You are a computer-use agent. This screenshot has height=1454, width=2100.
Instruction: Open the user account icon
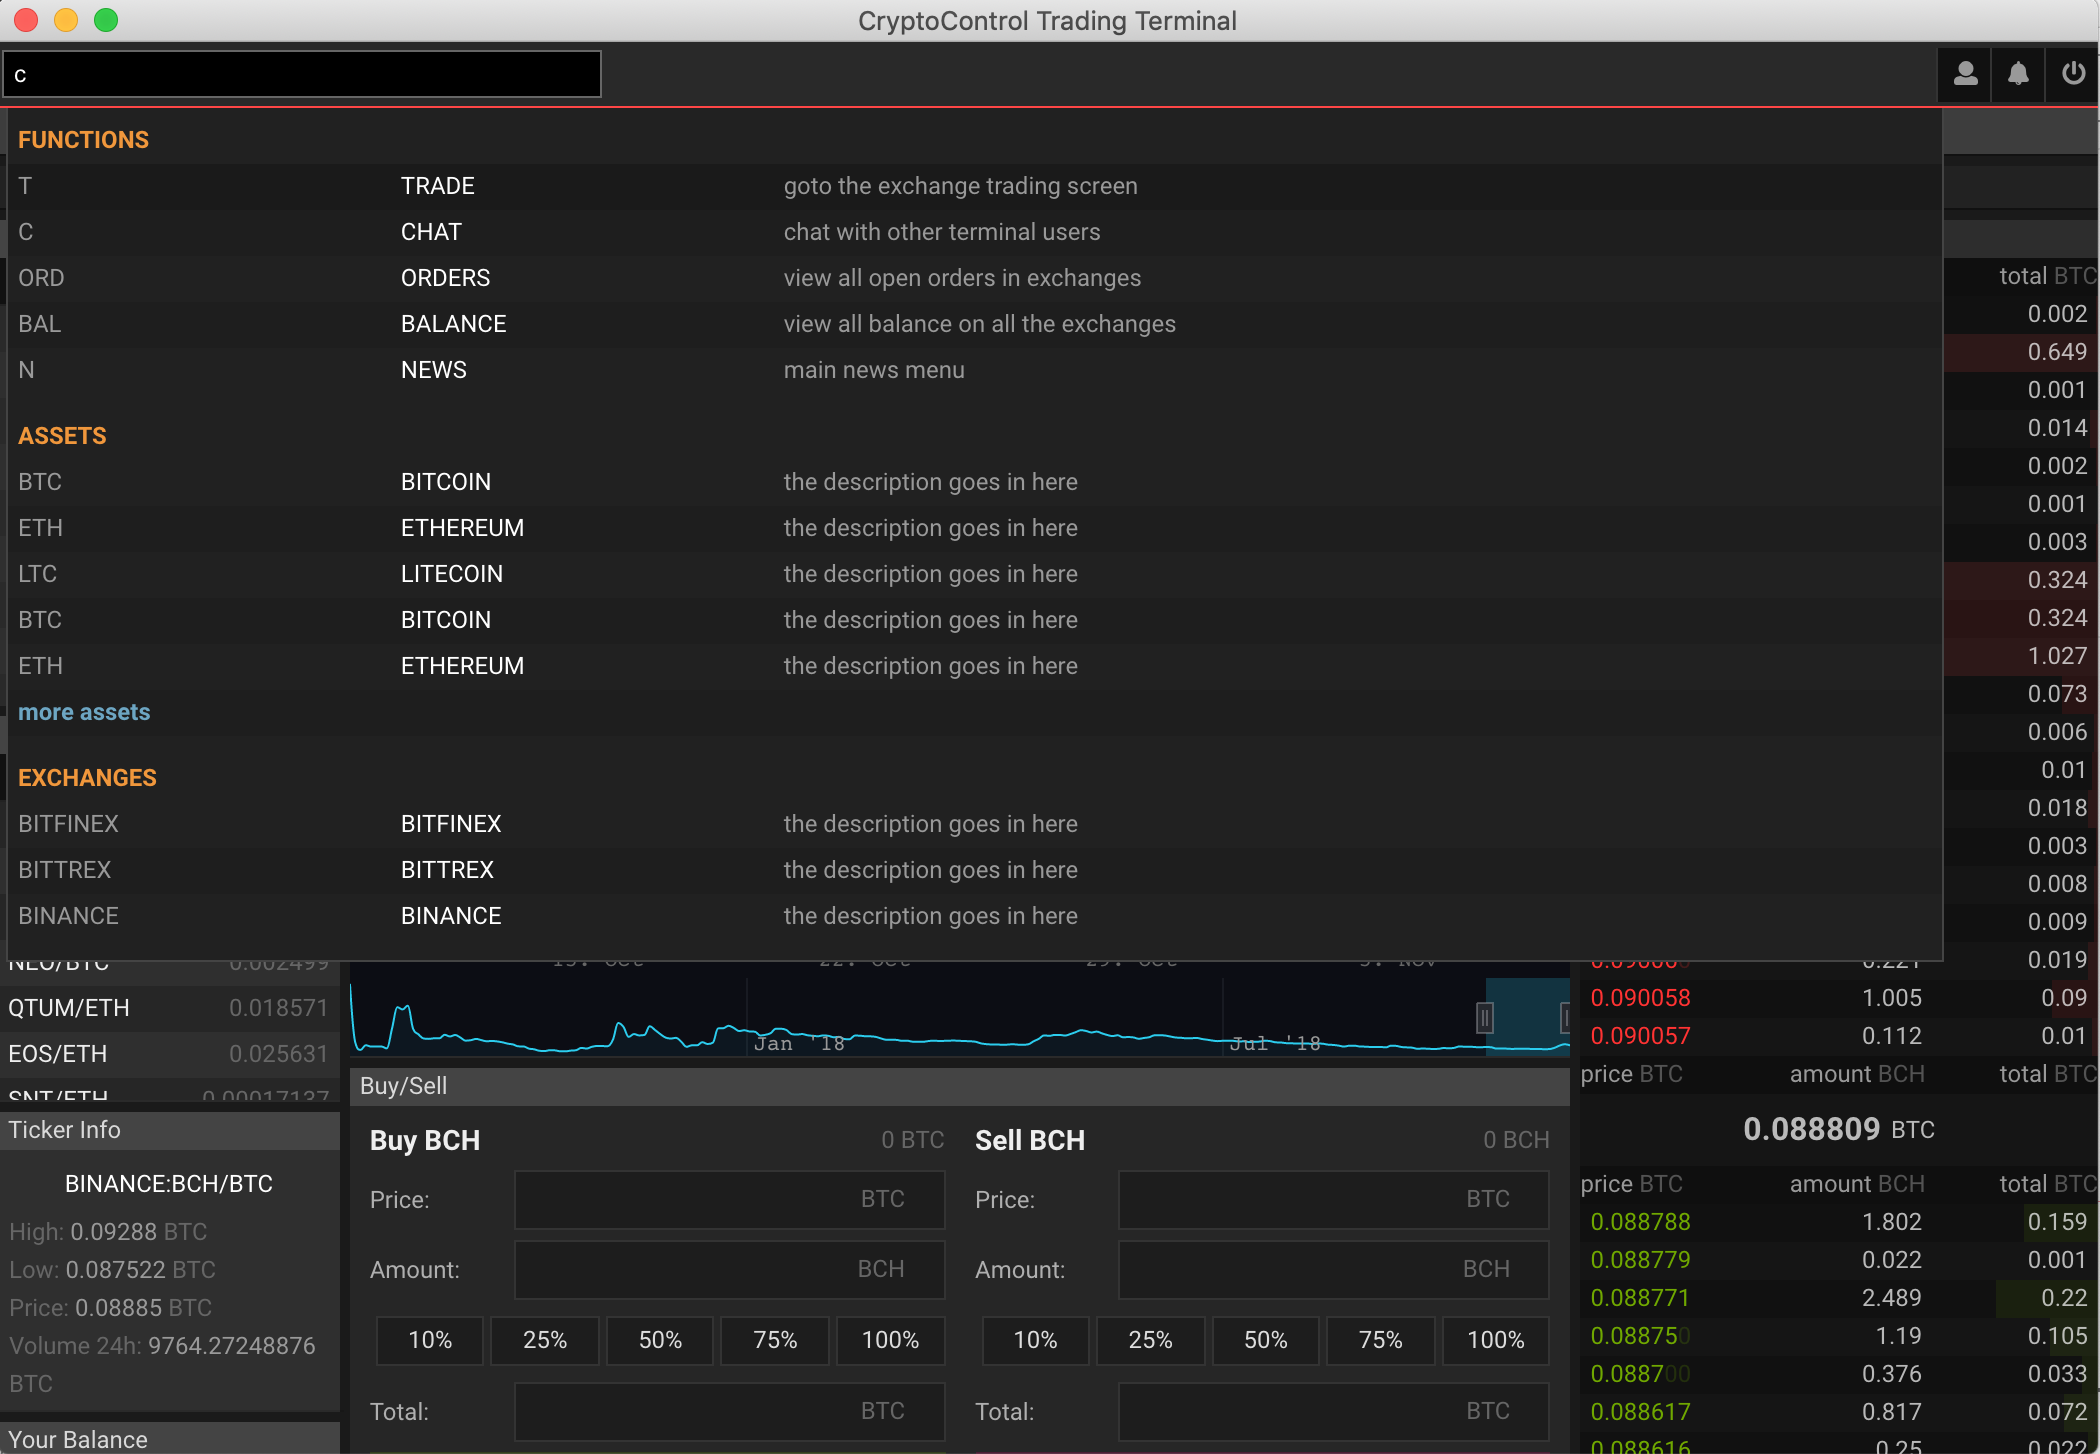click(1965, 74)
